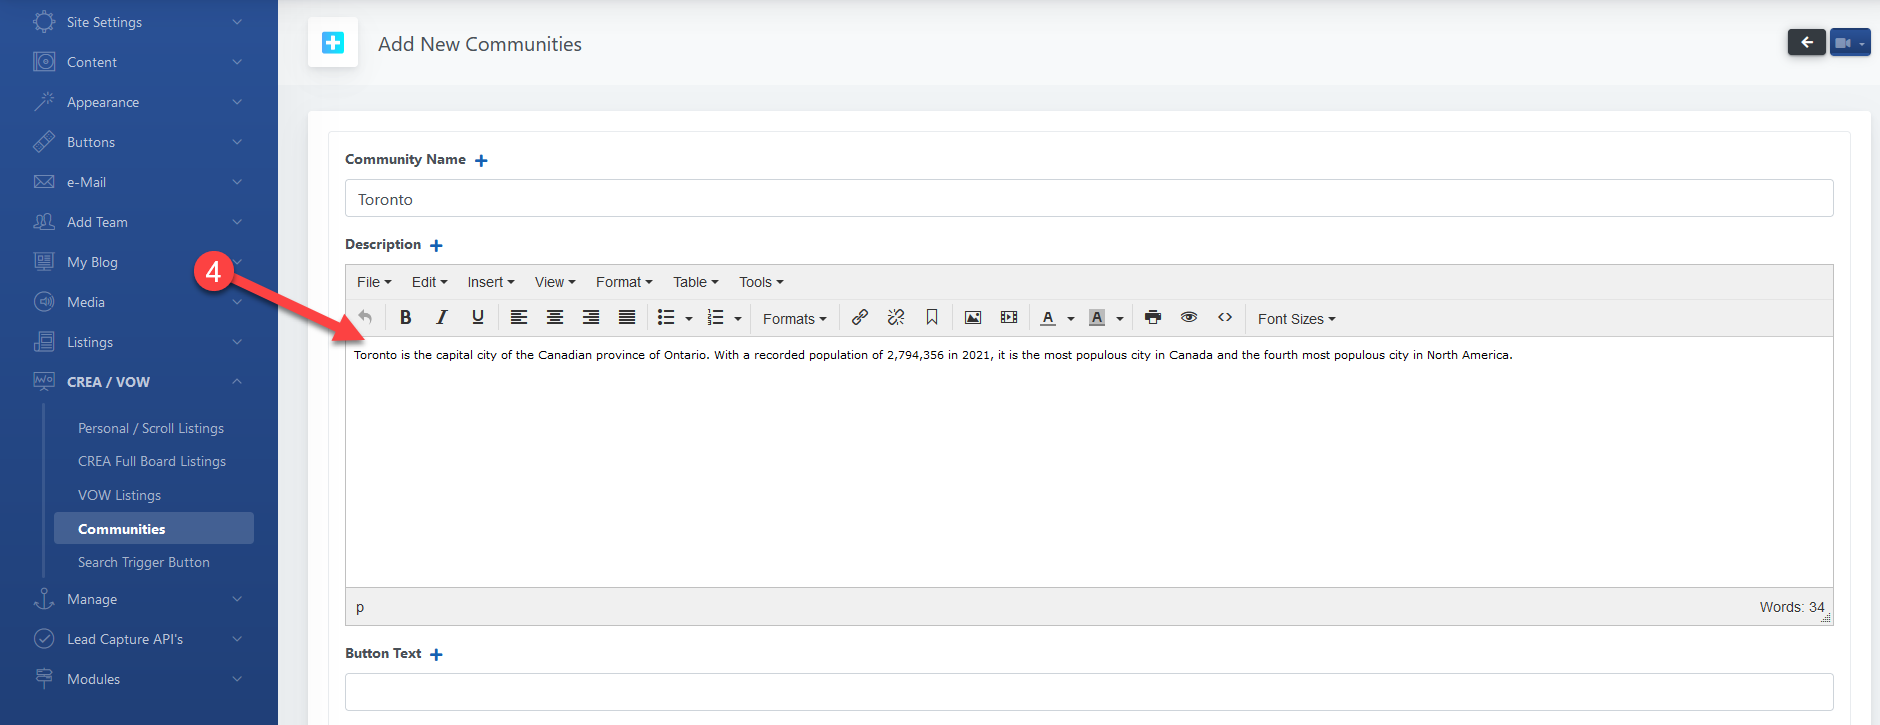Toggle justify text alignment
This screenshot has height=725, width=1880.
click(x=626, y=318)
